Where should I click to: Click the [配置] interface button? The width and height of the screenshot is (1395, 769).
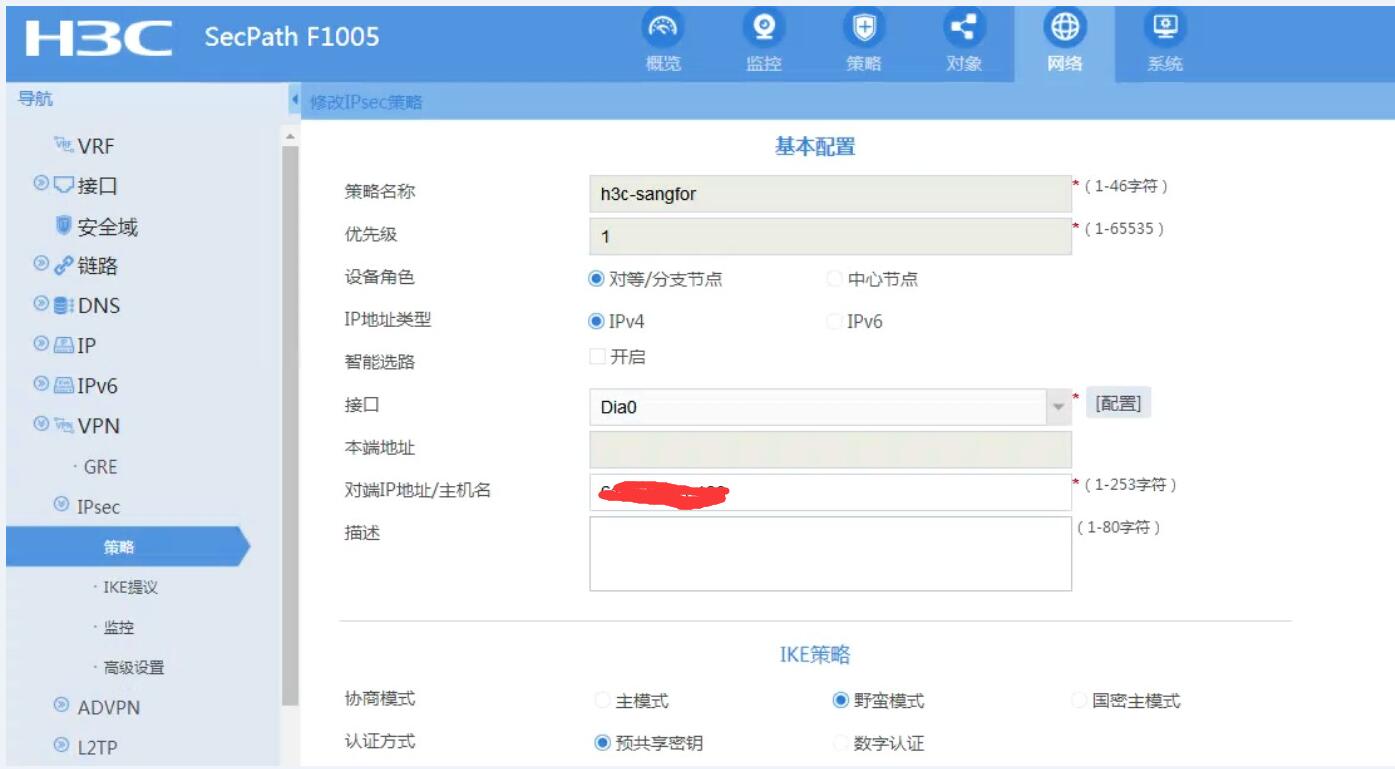1118,404
